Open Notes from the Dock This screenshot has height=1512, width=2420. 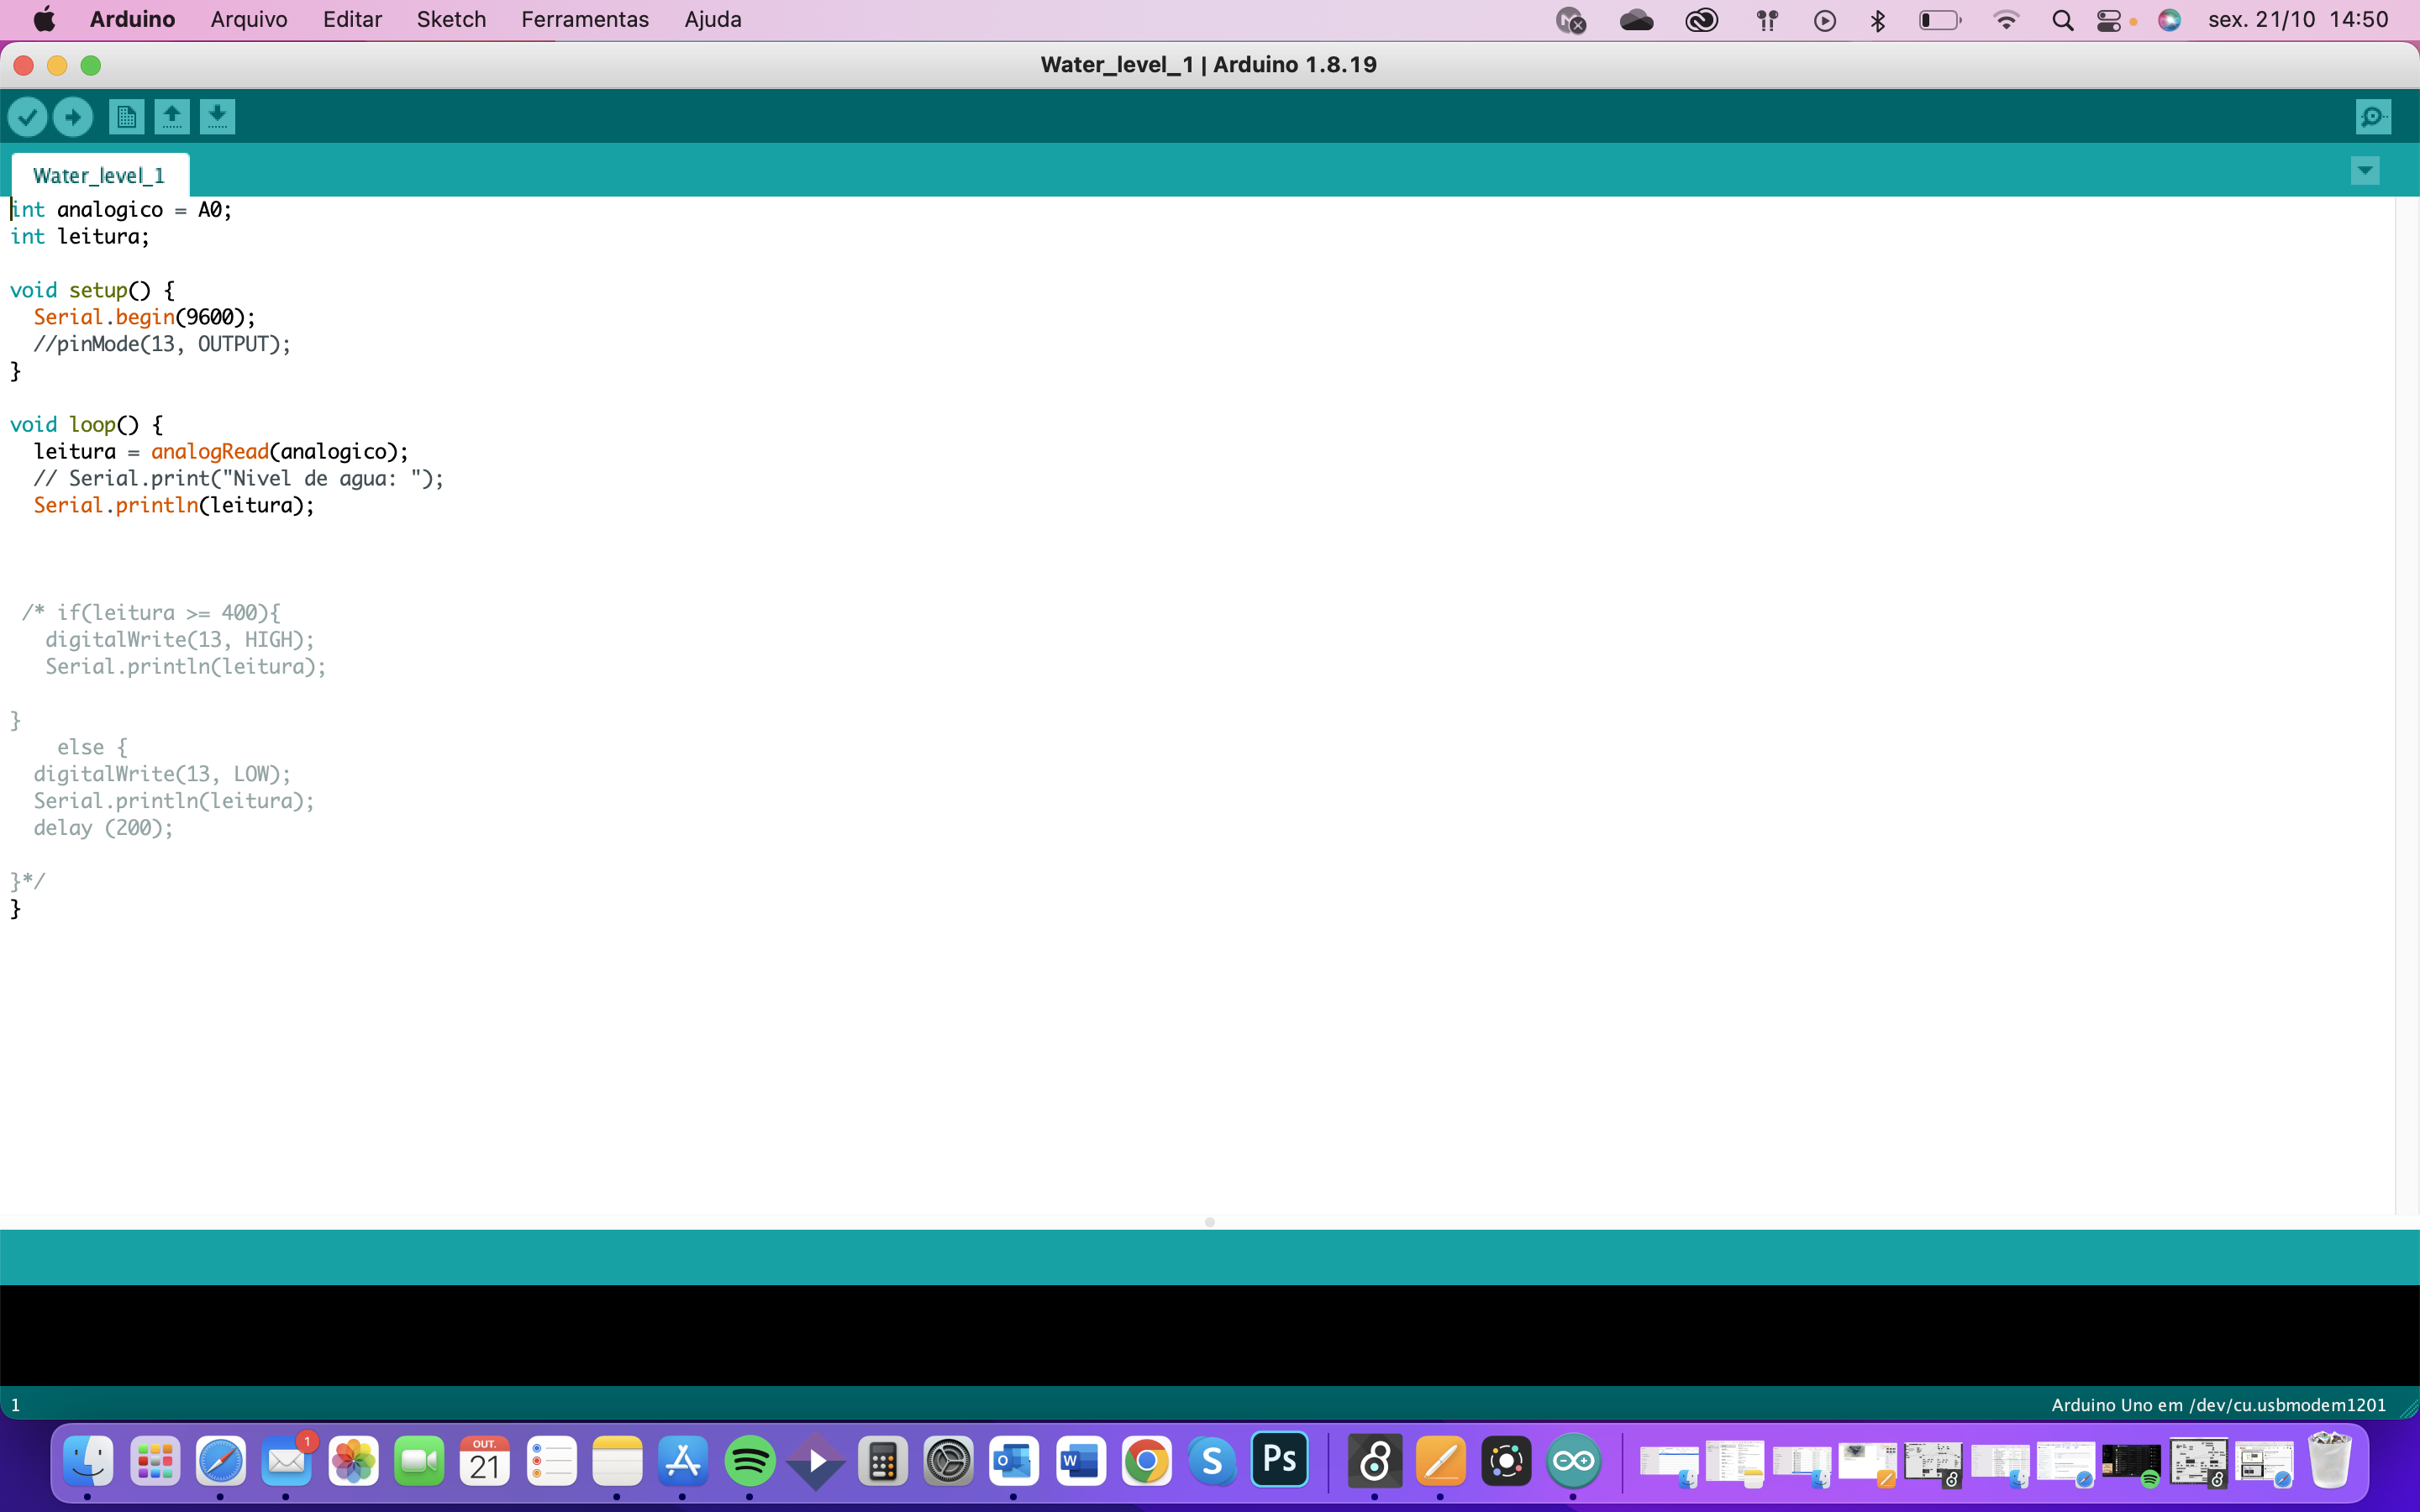[x=617, y=1462]
